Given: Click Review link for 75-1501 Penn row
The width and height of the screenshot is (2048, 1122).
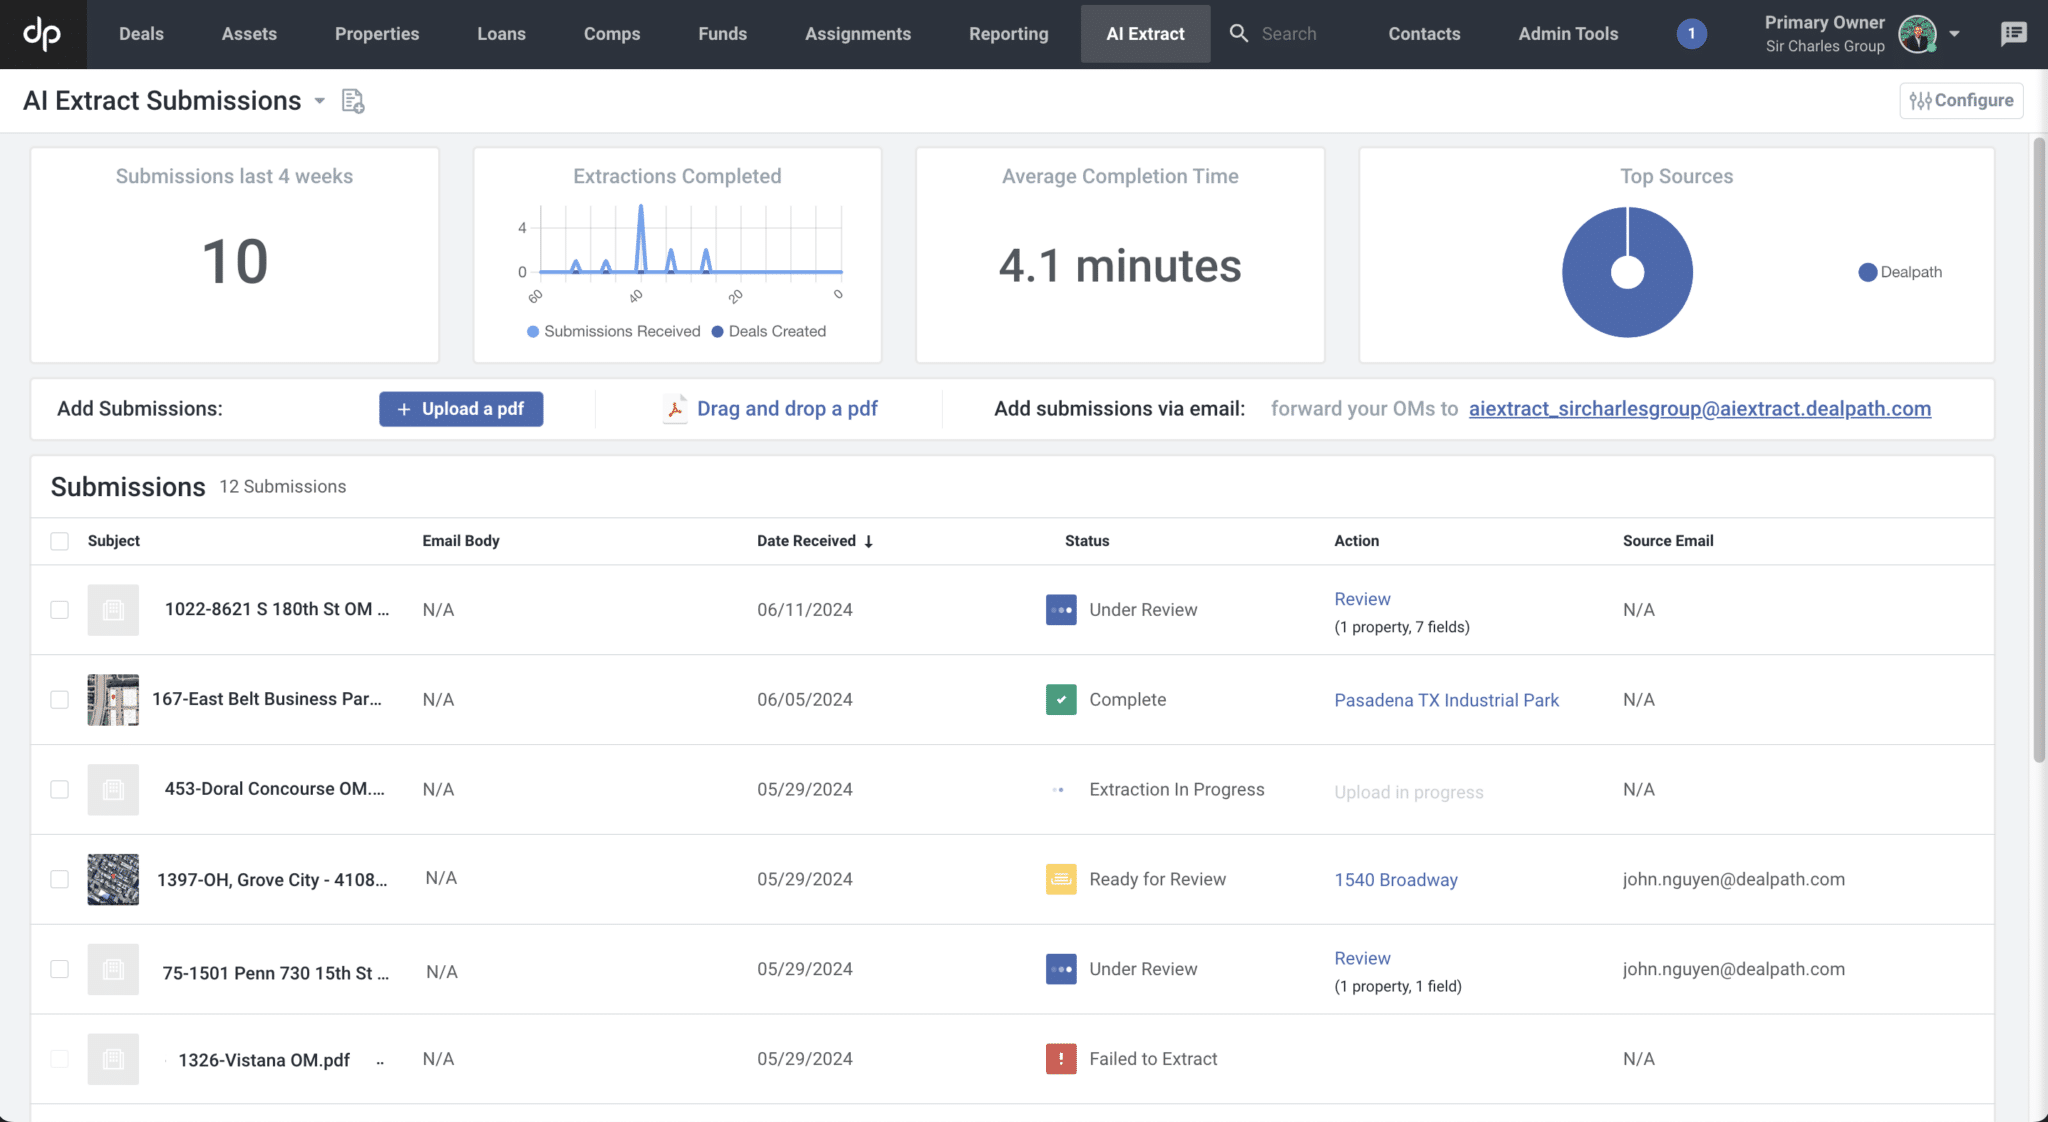Looking at the screenshot, I should tap(1362, 958).
